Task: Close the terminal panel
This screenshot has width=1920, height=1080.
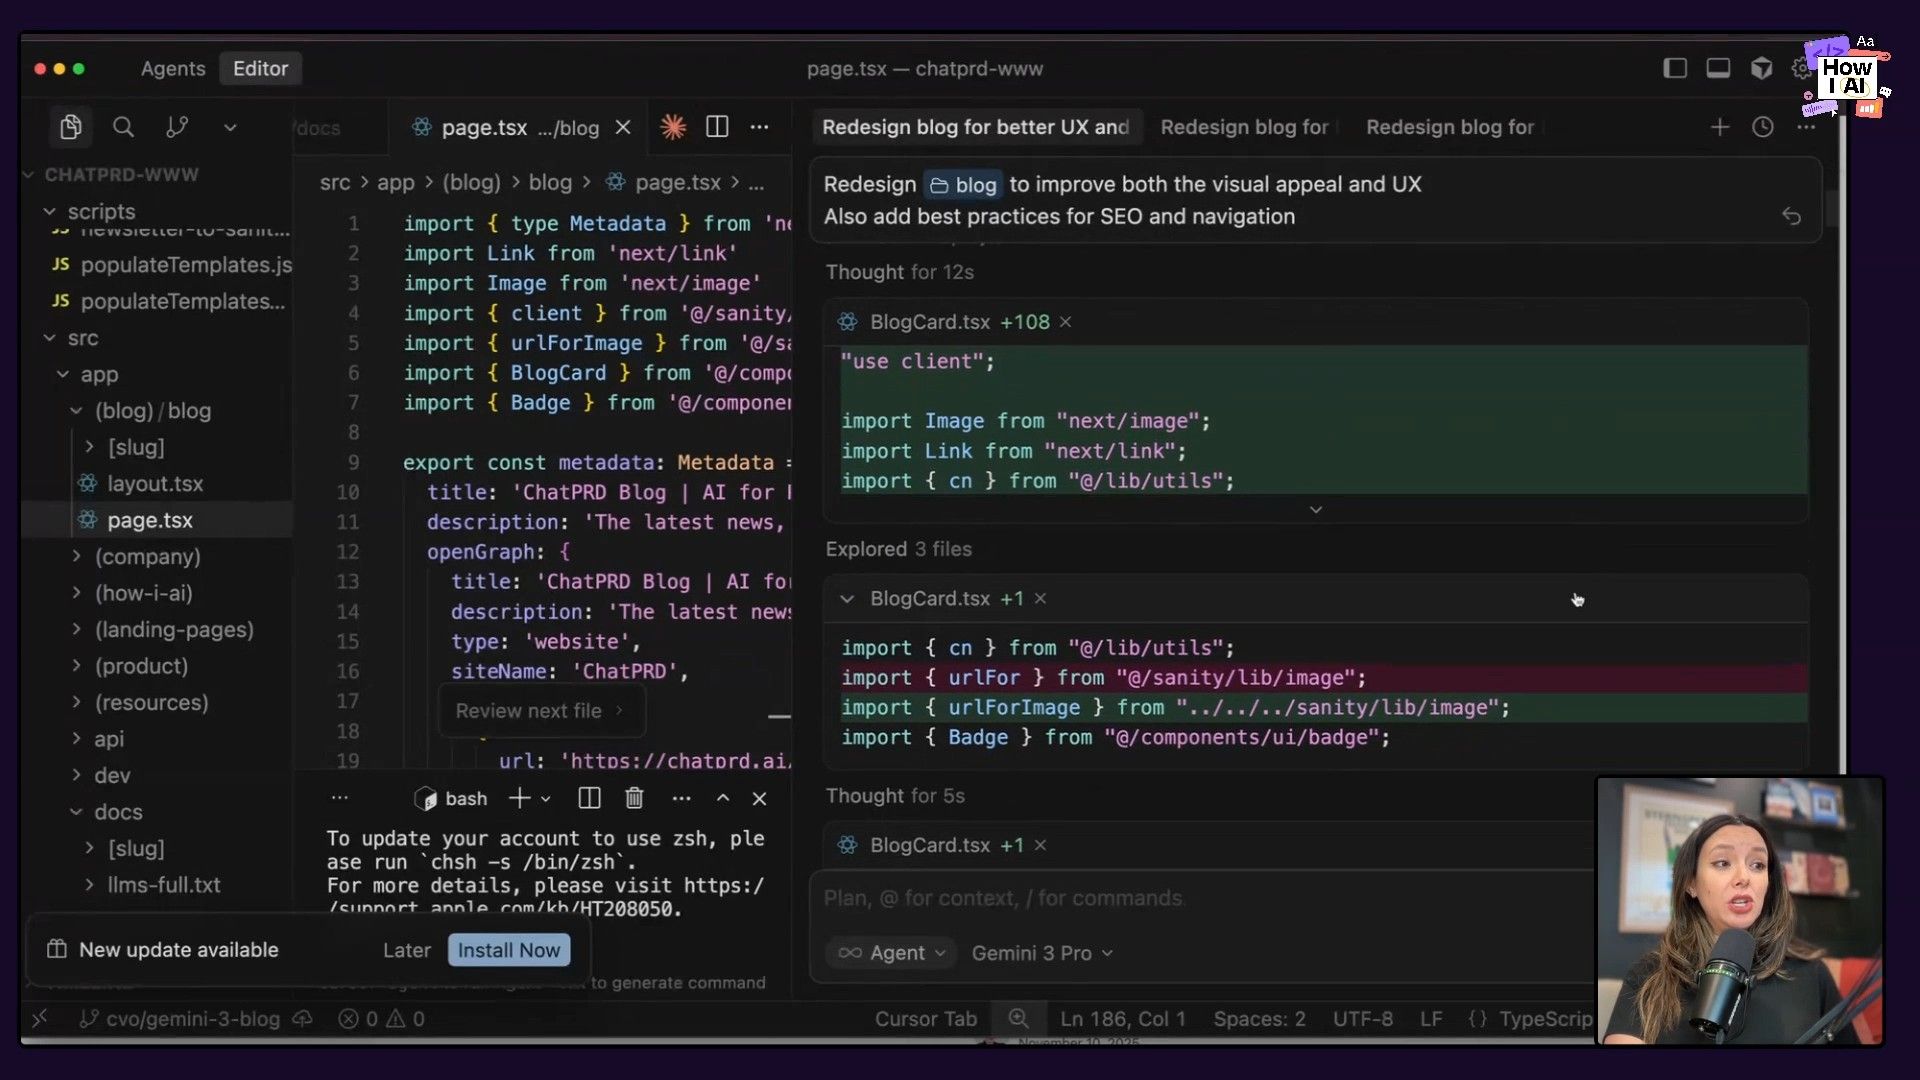Action: (759, 798)
